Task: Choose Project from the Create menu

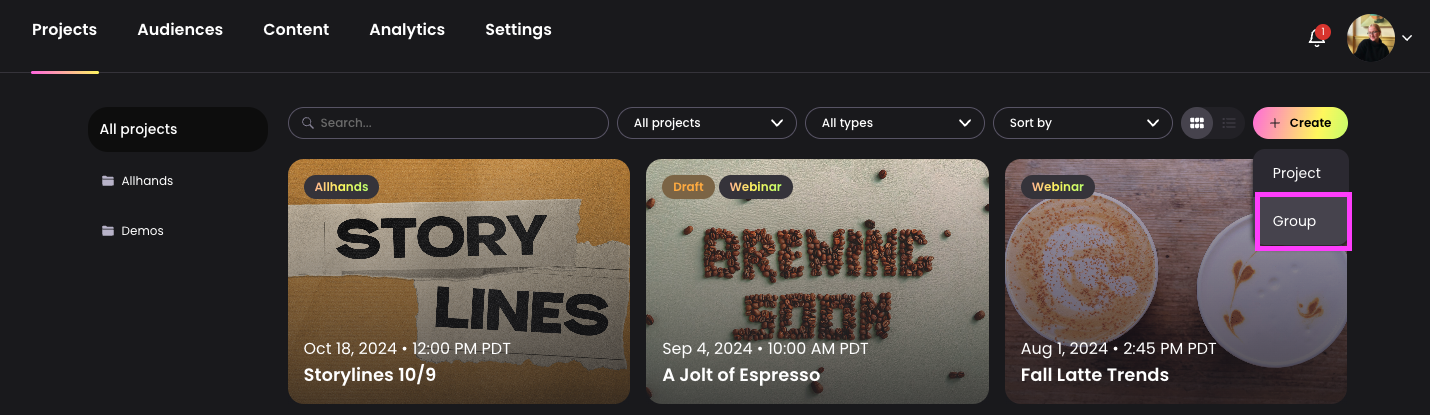Action: coord(1297,173)
